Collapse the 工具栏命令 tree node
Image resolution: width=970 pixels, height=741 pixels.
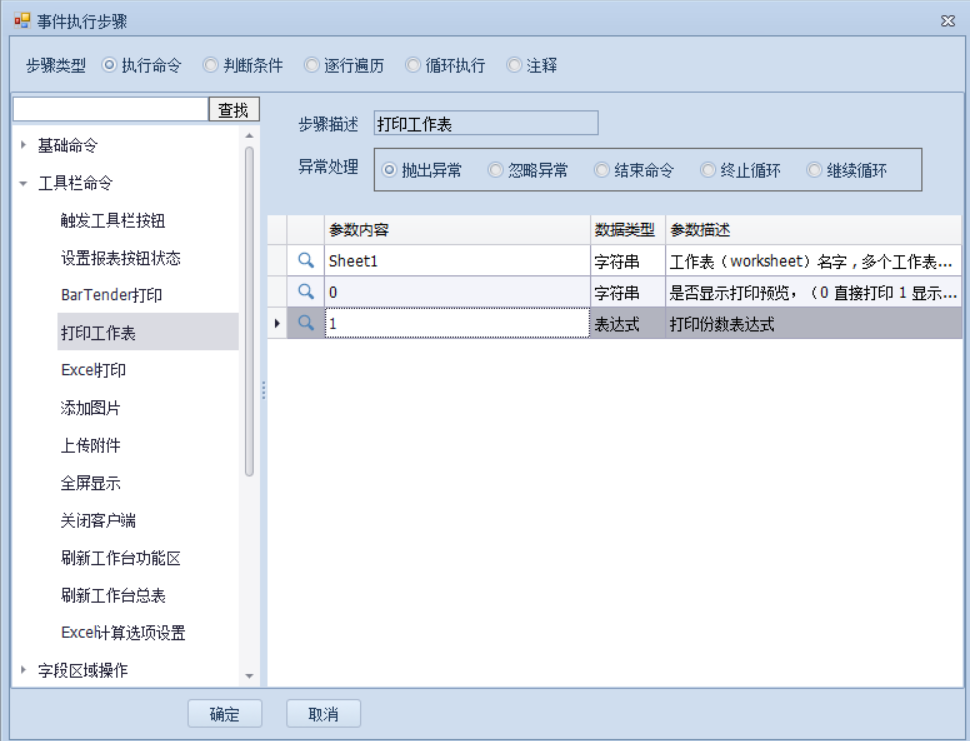coord(24,184)
